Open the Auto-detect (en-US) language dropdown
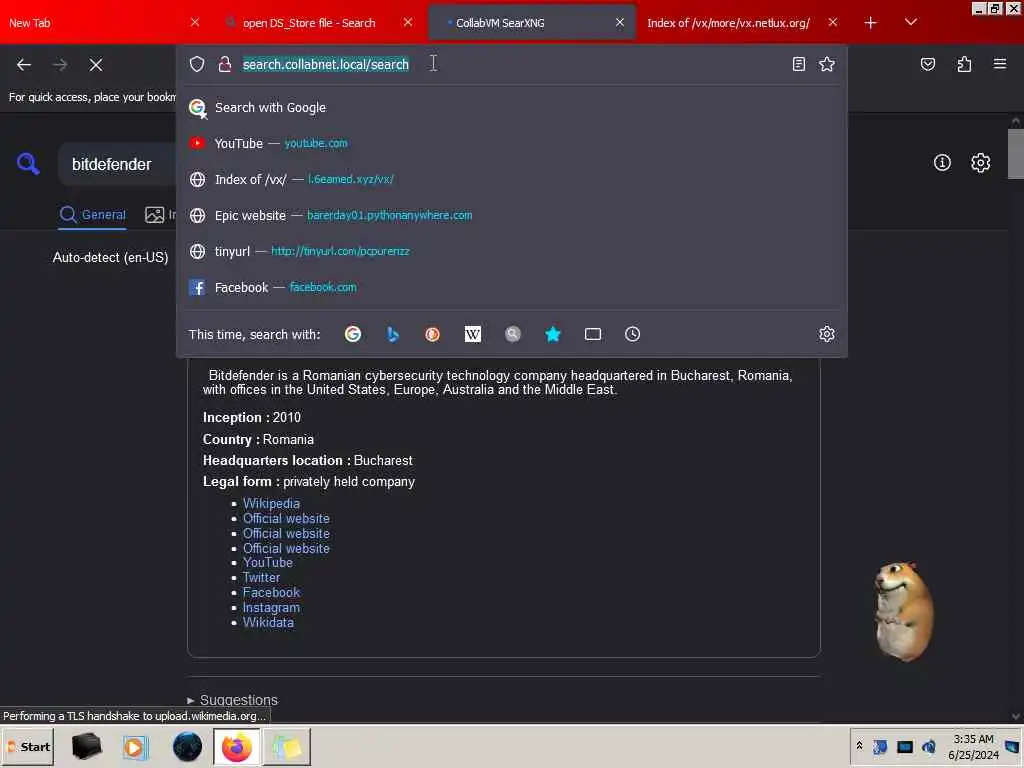This screenshot has width=1024, height=768. [x=110, y=257]
